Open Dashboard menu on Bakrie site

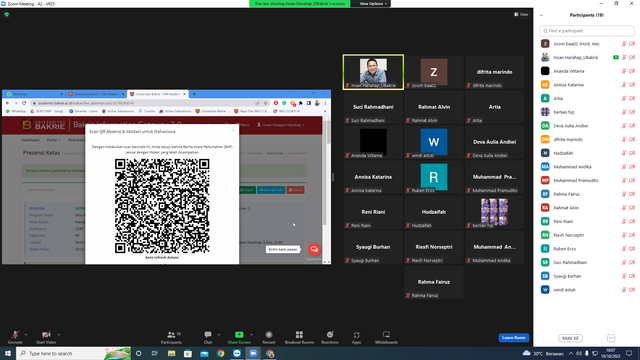[x=31, y=140]
